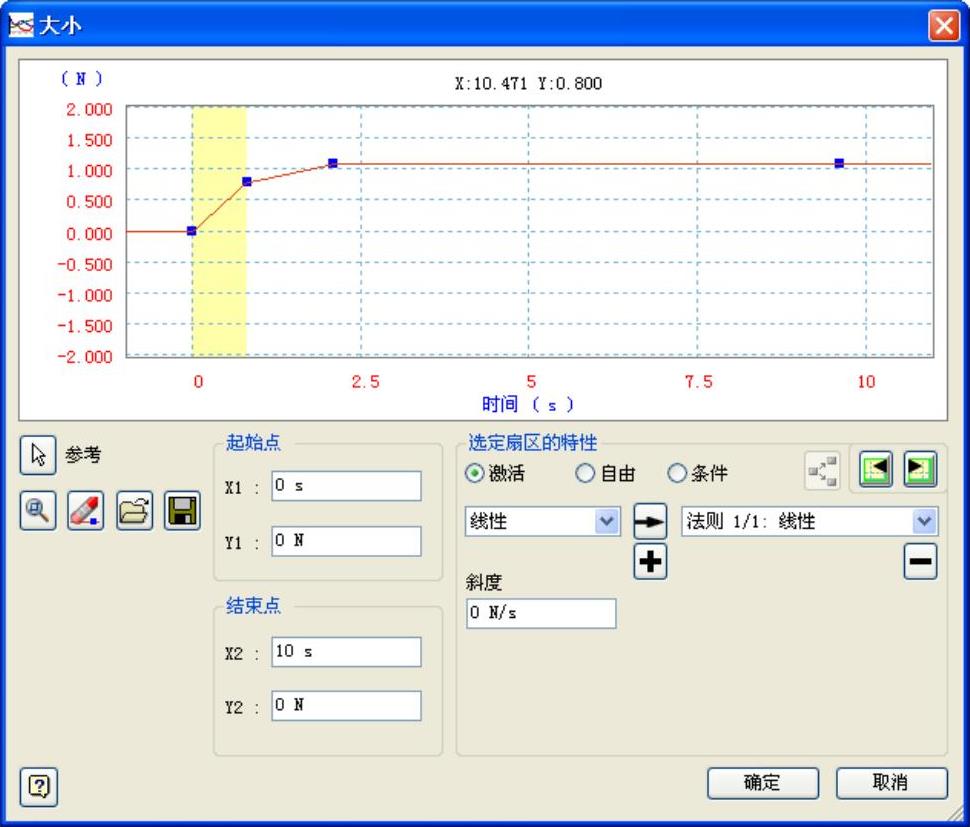Select the 条件 radio button
Screen dimensions: 970x827
[x=677, y=474]
